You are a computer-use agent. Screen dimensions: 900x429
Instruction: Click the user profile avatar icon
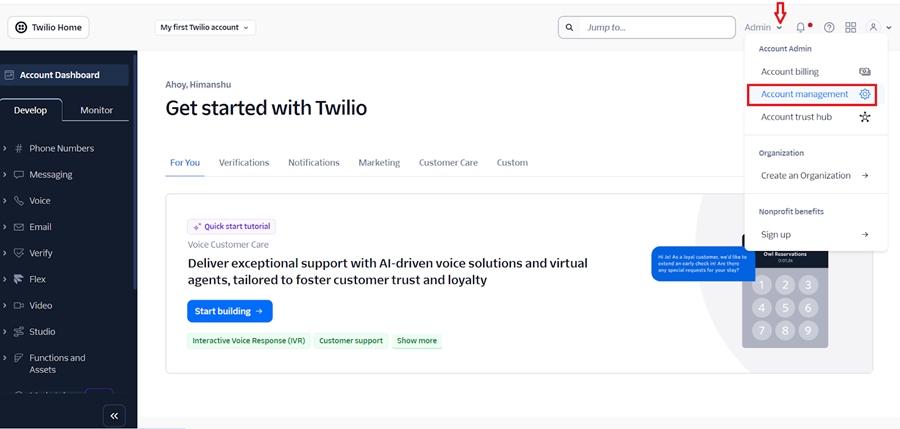tap(873, 28)
